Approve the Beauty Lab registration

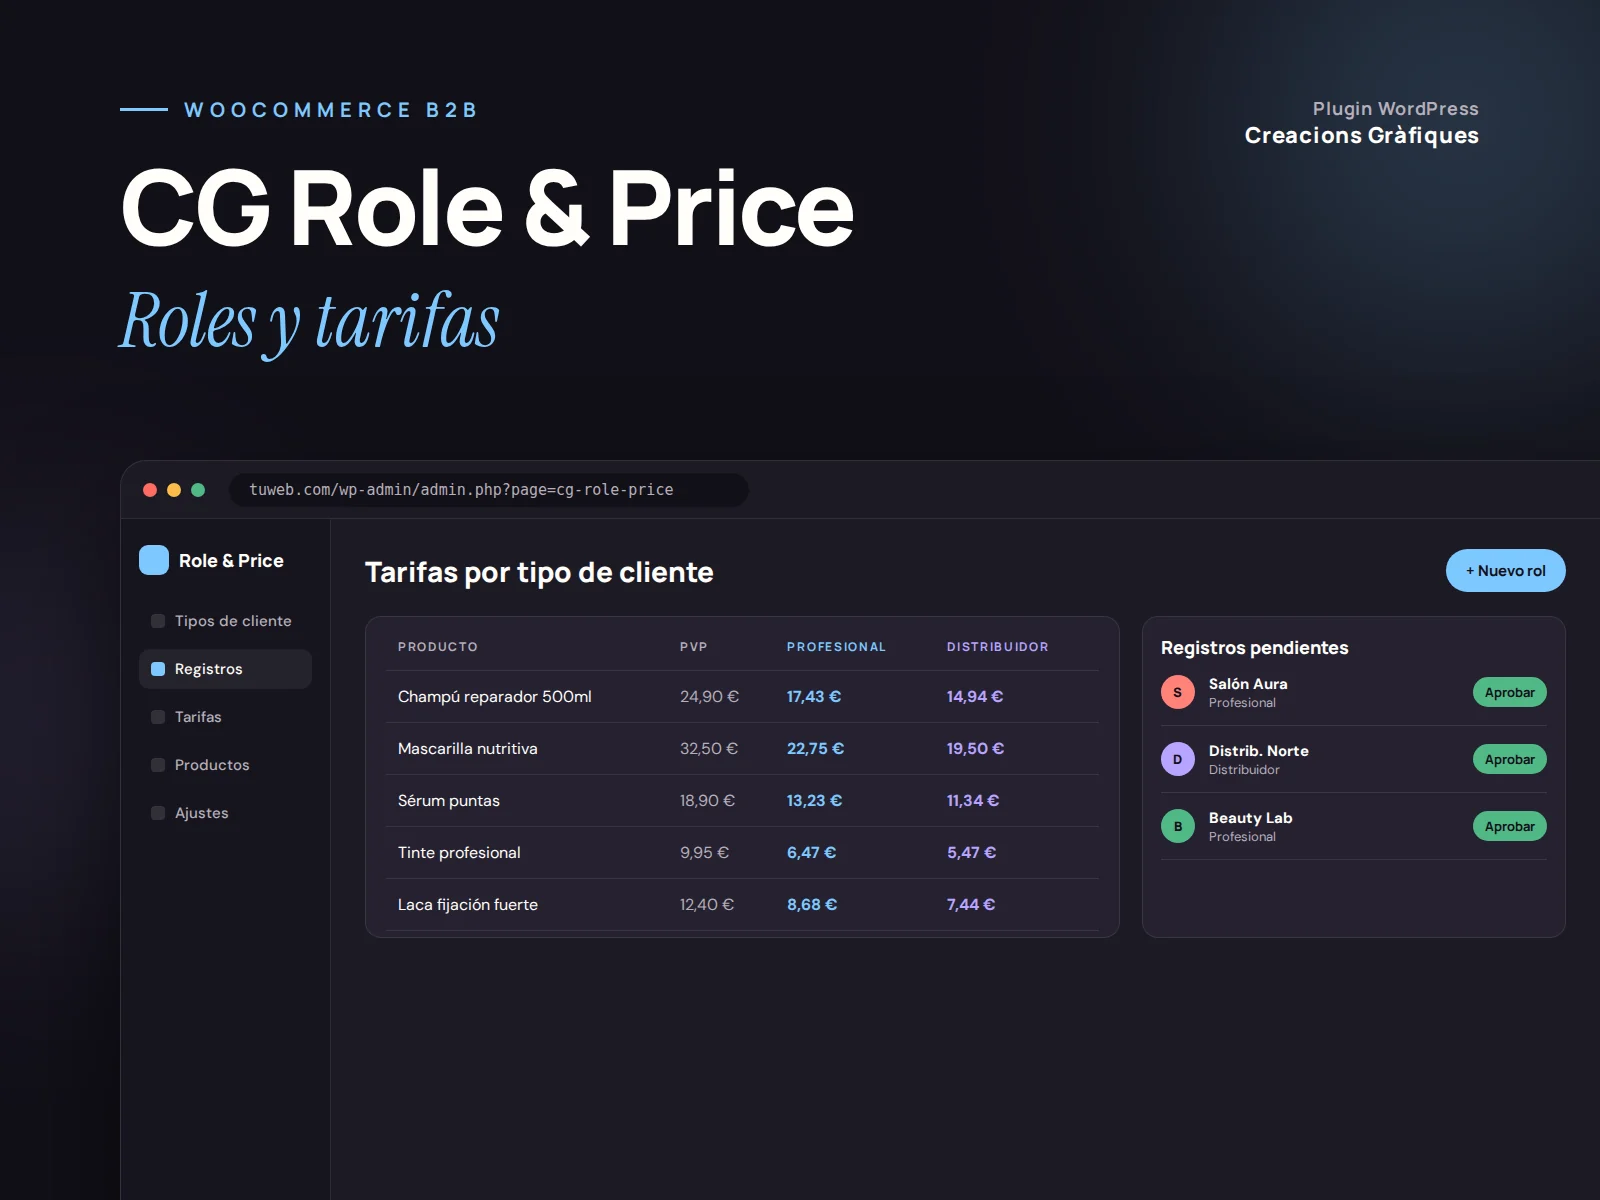point(1510,826)
